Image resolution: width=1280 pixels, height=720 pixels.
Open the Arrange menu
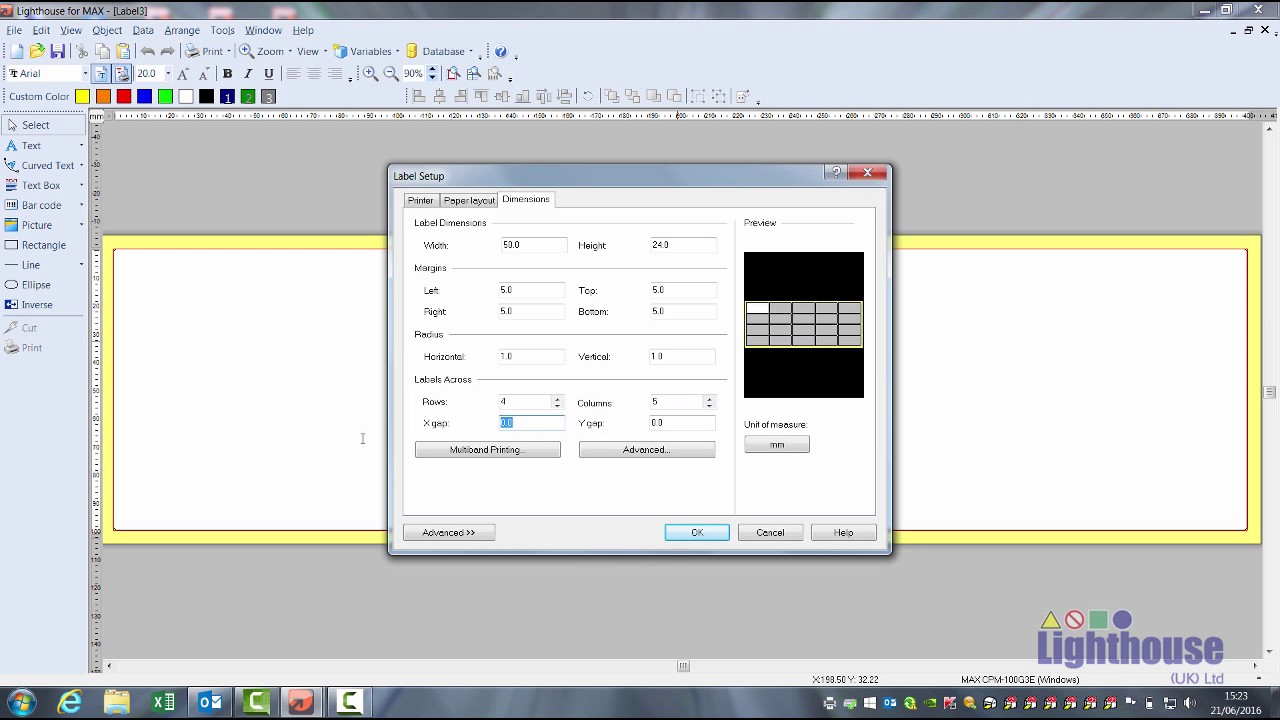[x=182, y=30]
